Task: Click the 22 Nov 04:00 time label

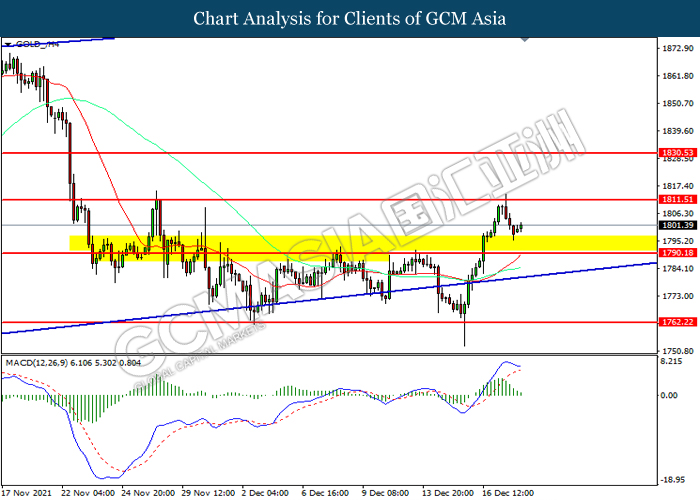Action: pos(88,493)
